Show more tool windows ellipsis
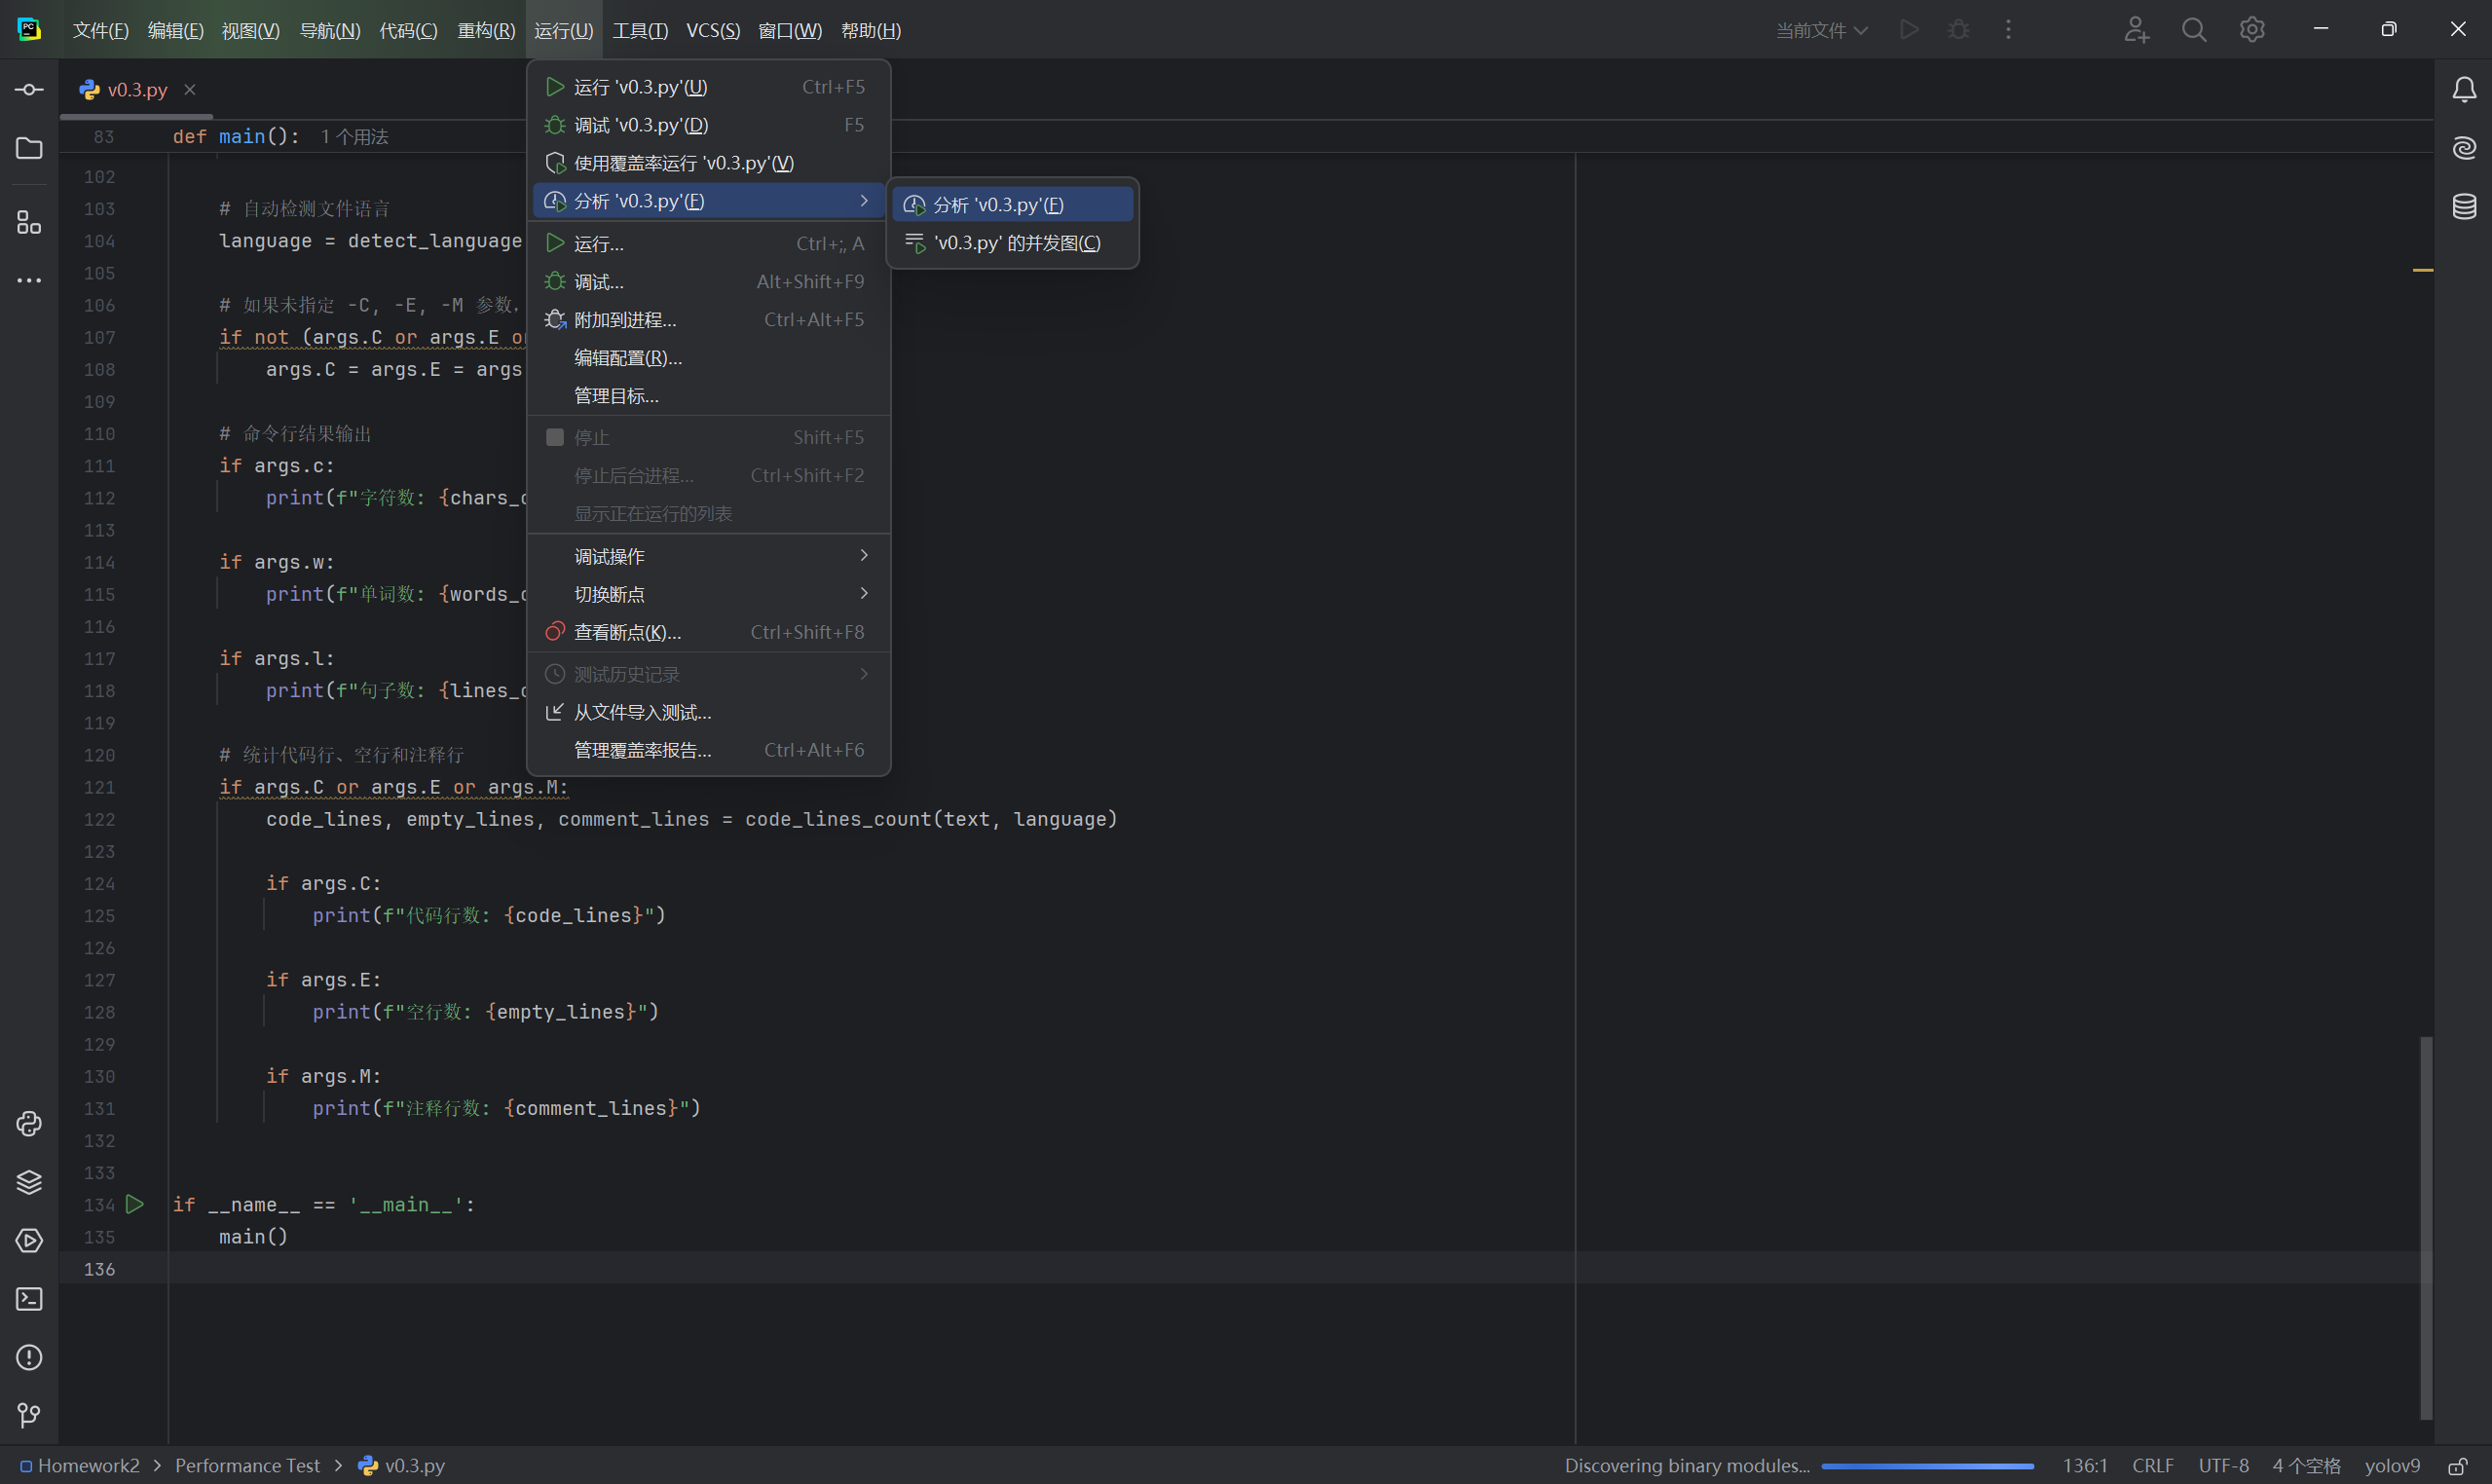This screenshot has width=2492, height=1484. 29,280
